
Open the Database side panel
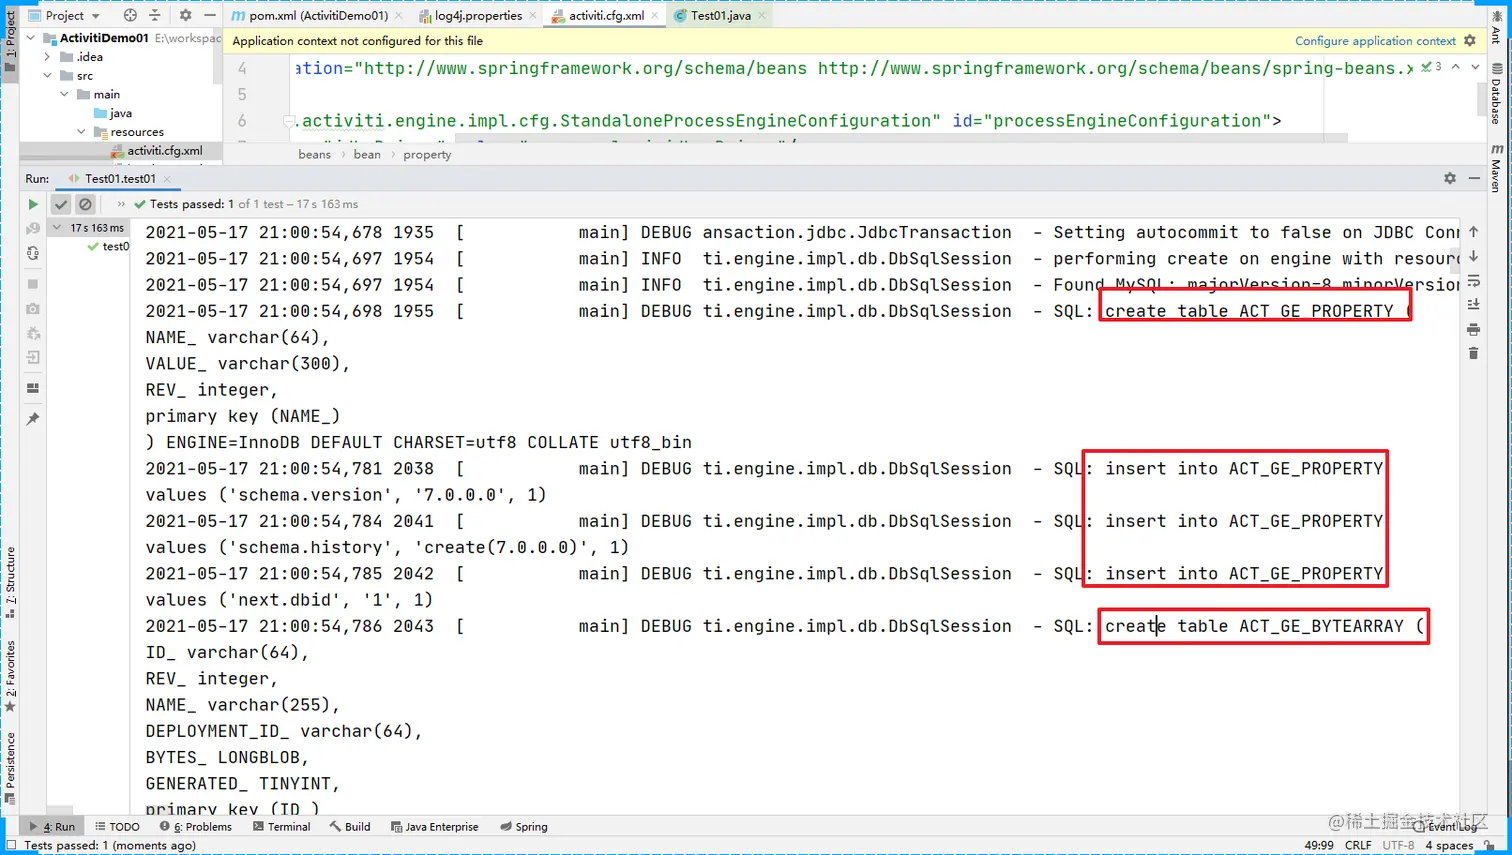(1496, 95)
